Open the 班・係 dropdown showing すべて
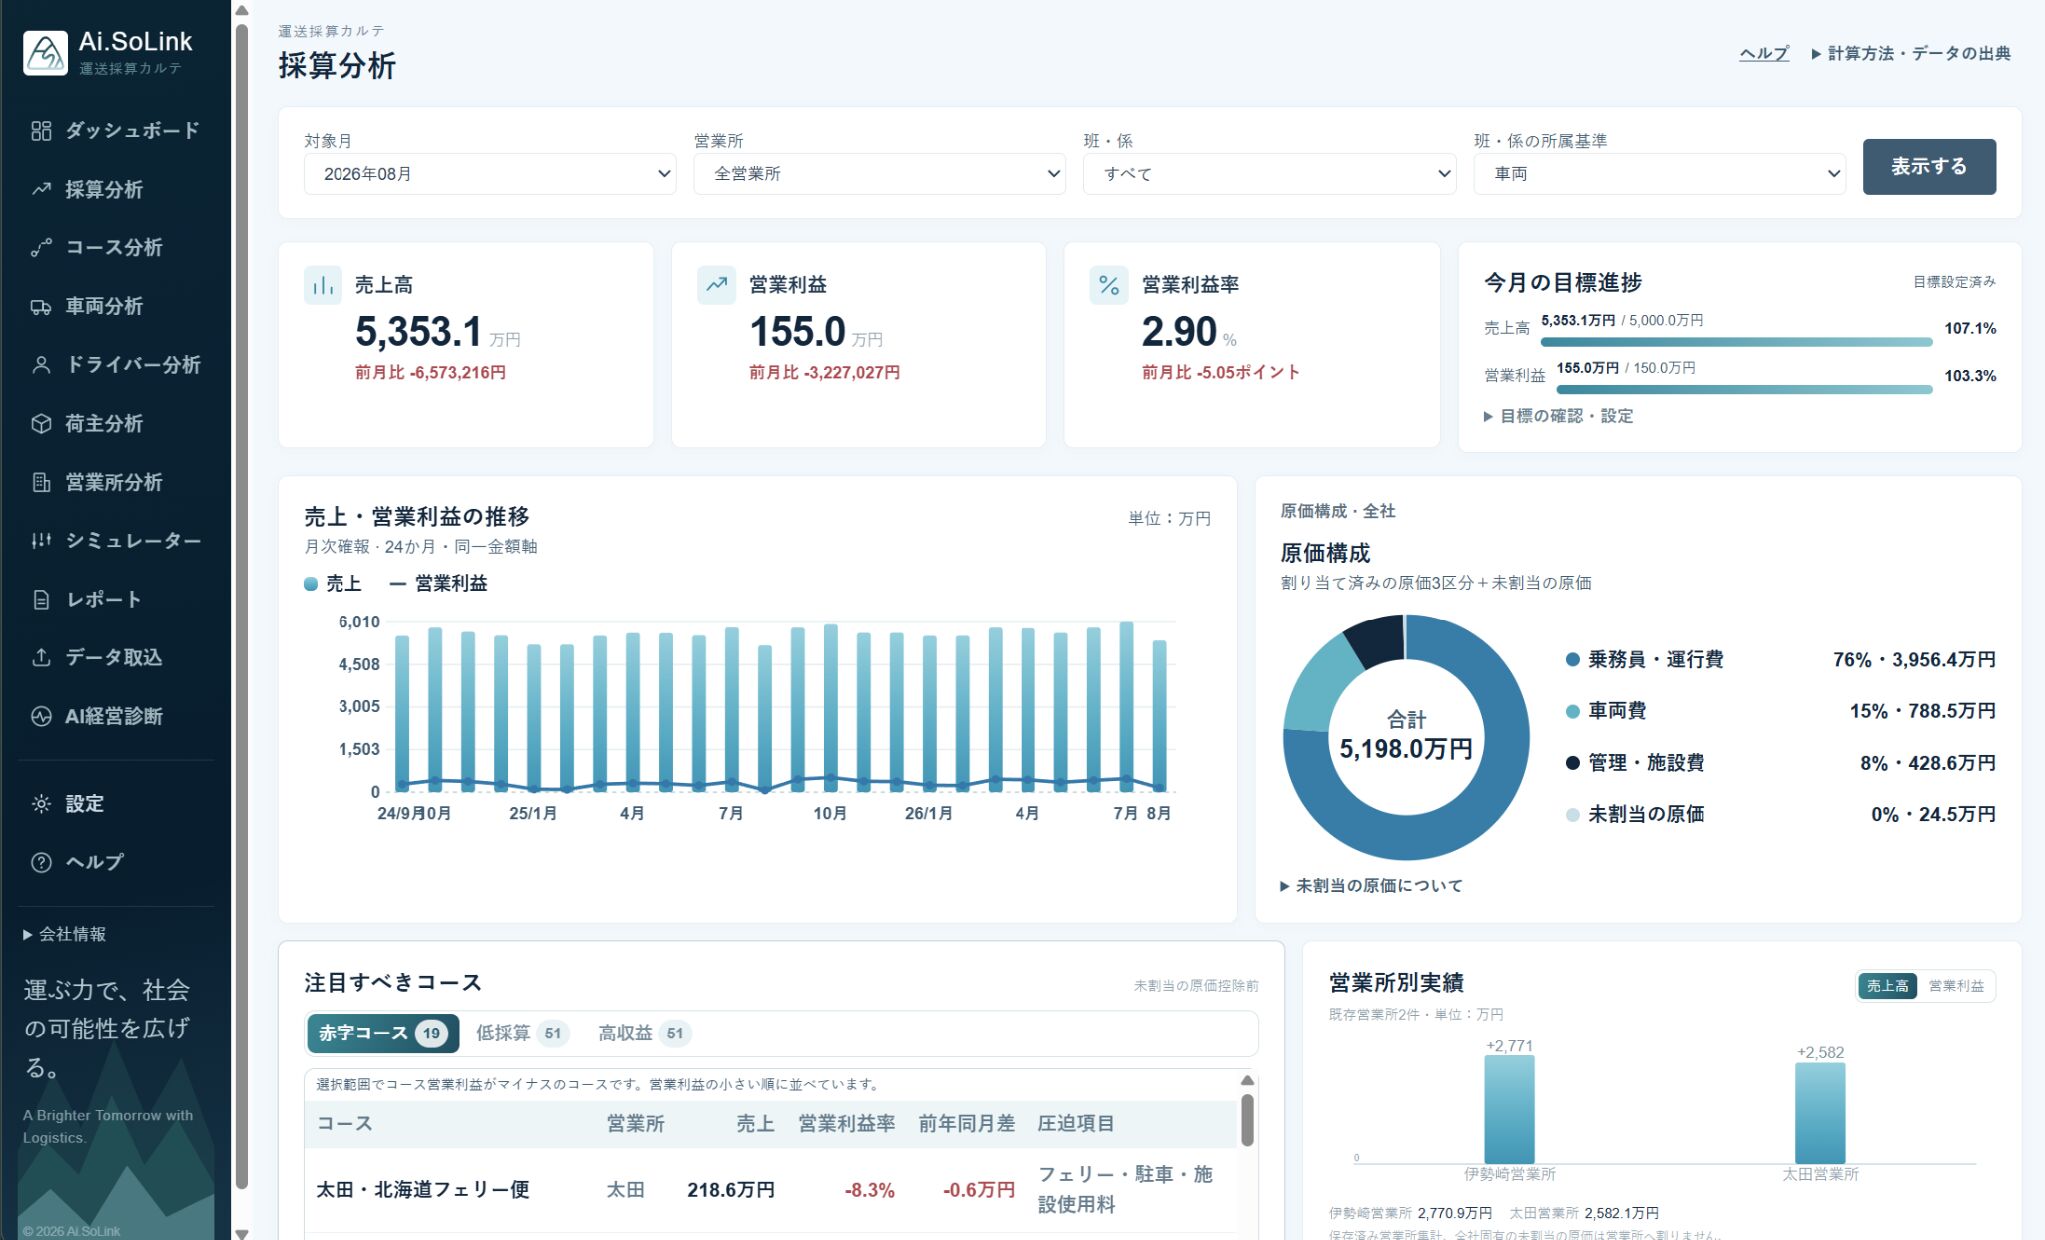This screenshot has width=2045, height=1240. point(1269,174)
